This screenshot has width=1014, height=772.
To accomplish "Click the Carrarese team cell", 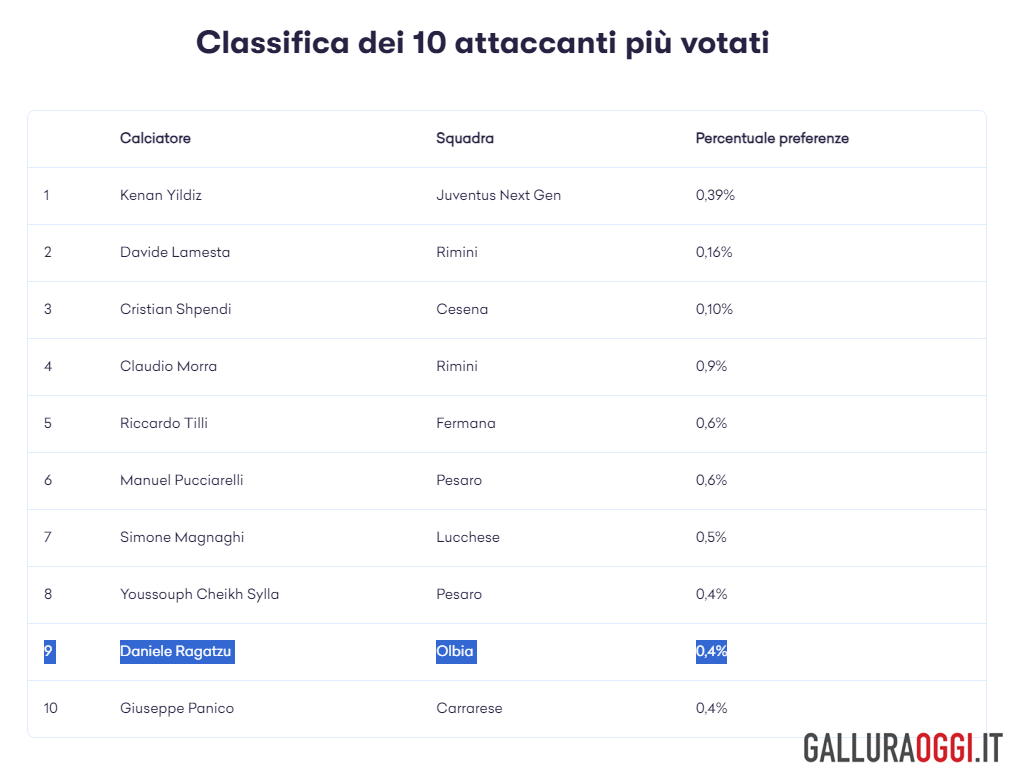I will (469, 708).
